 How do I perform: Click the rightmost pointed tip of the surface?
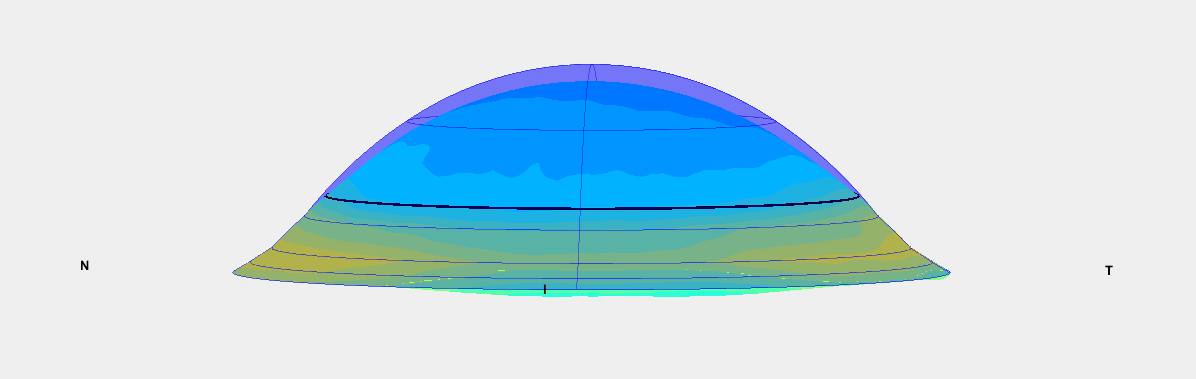[x=948, y=272]
